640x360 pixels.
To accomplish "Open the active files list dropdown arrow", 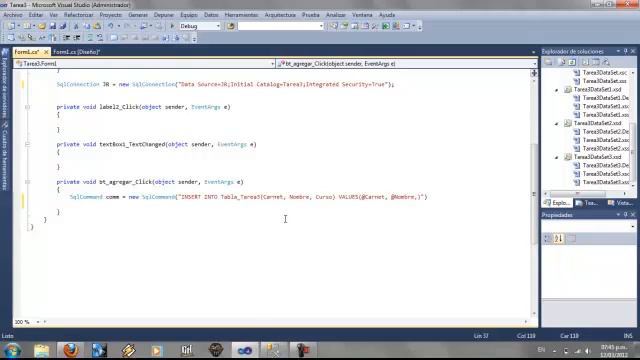I will click(533, 52).
